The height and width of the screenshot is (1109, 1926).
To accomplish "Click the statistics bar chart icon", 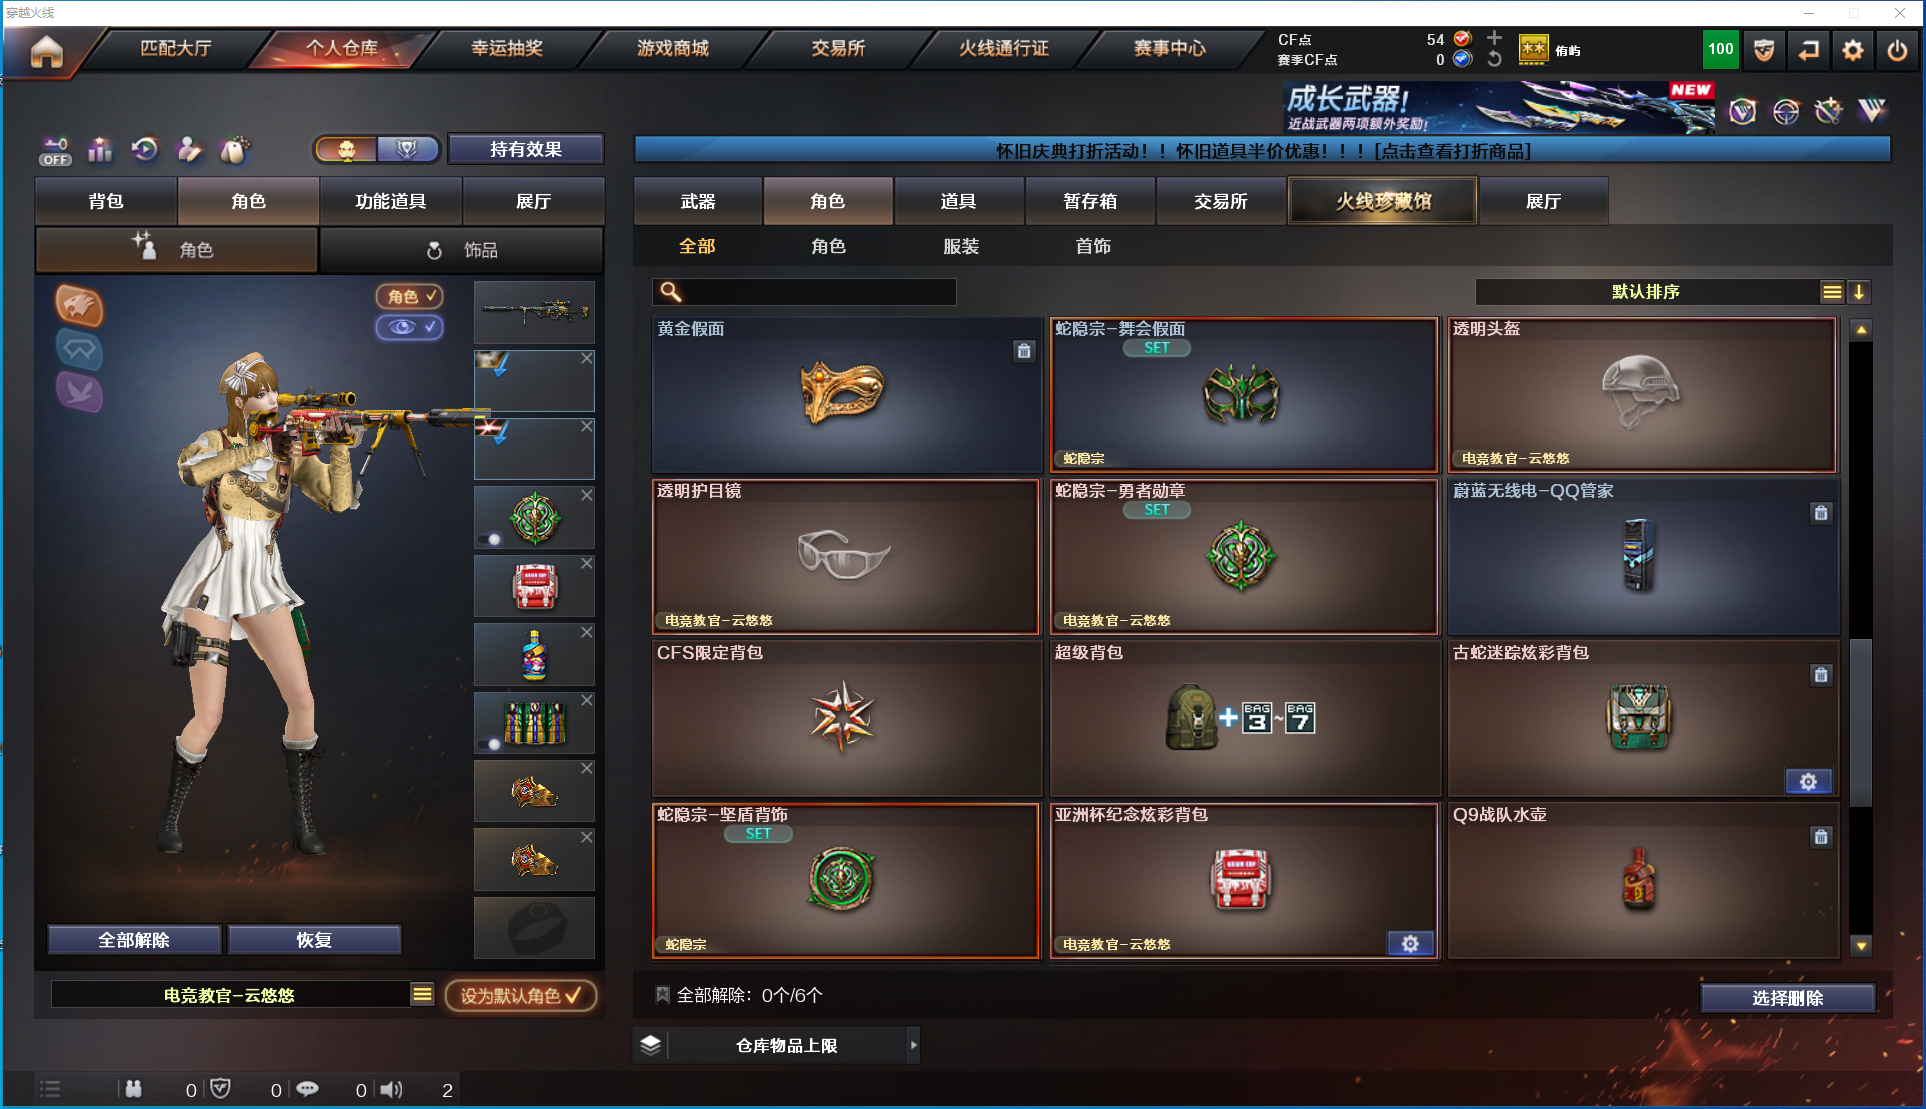I will tap(100, 150).
